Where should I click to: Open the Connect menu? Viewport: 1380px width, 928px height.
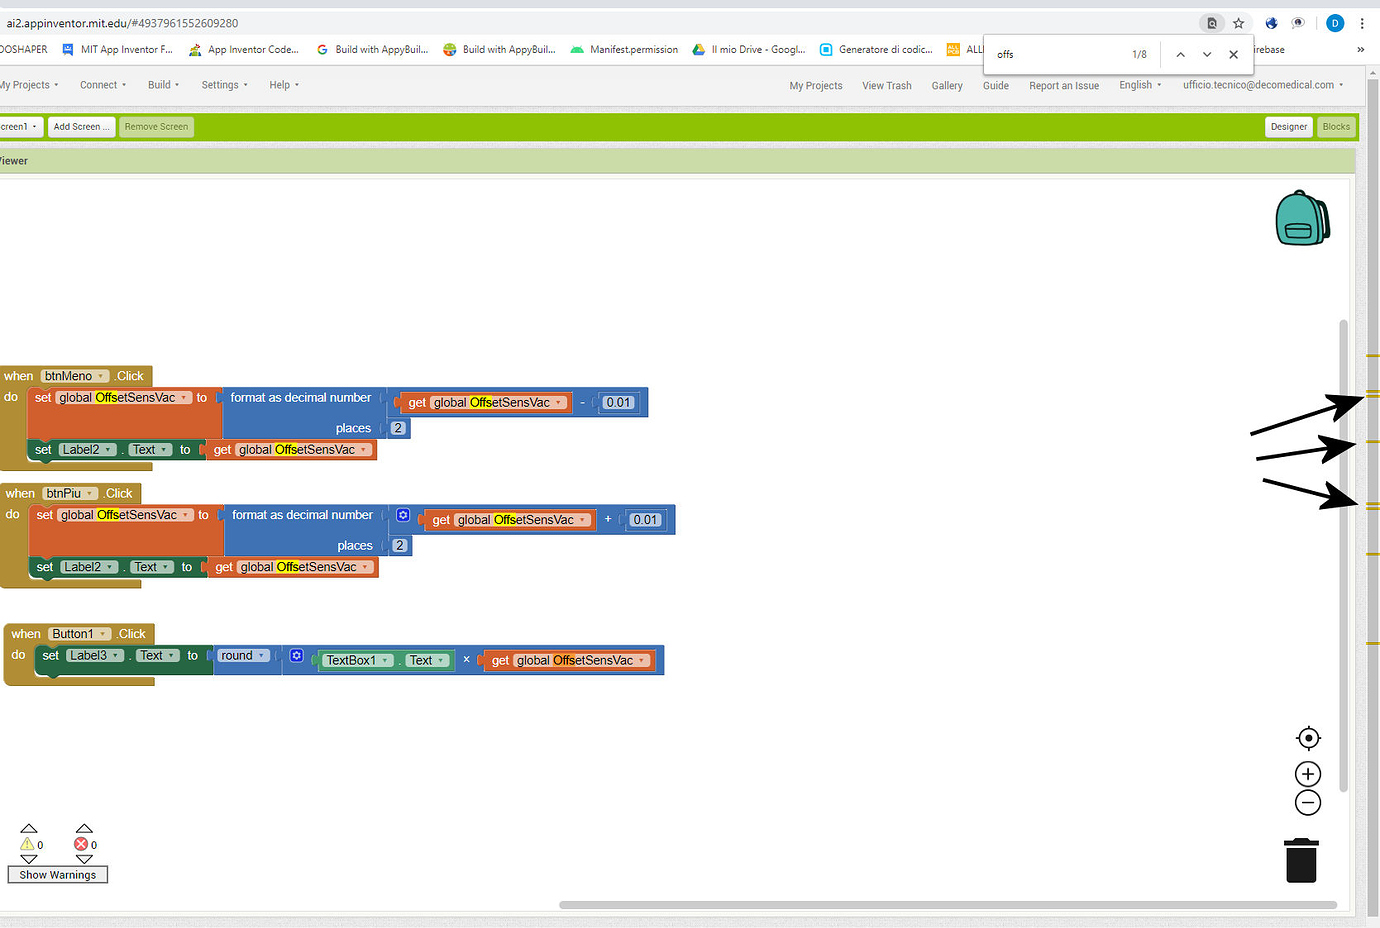pos(100,85)
